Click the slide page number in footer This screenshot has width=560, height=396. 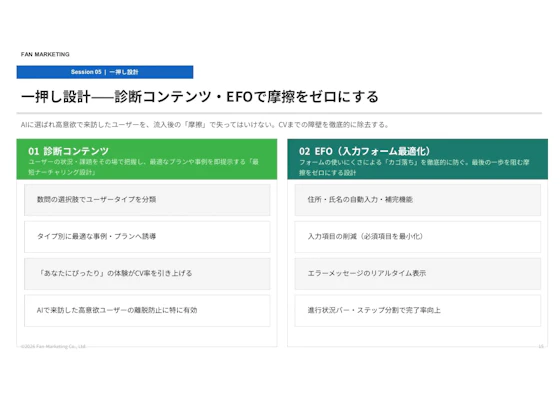click(541, 346)
